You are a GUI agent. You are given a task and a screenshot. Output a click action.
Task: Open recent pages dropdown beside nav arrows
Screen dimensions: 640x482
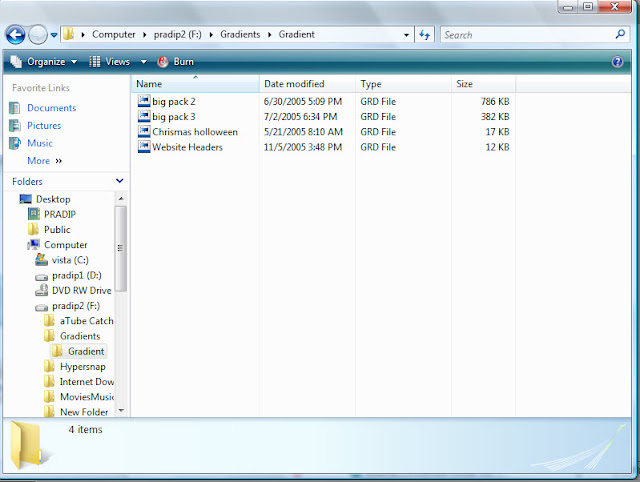pyautogui.click(x=54, y=35)
